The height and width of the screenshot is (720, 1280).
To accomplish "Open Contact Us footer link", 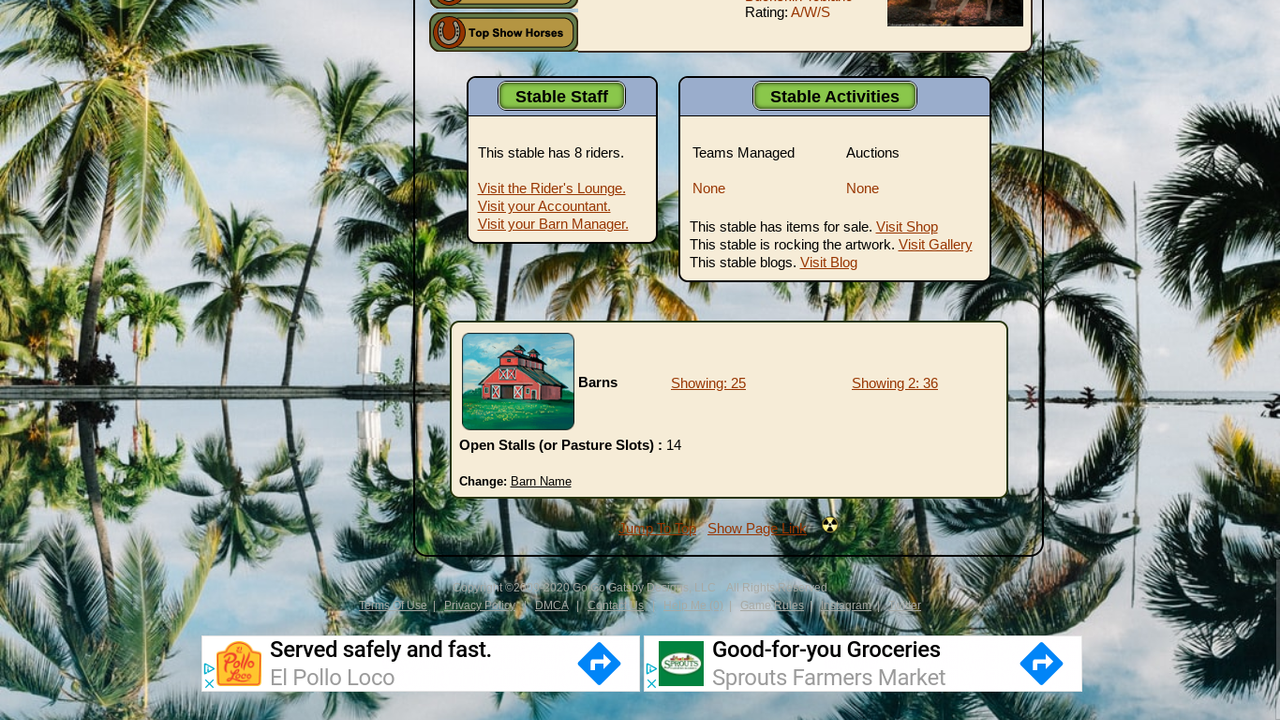I will (x=616, y=605).
